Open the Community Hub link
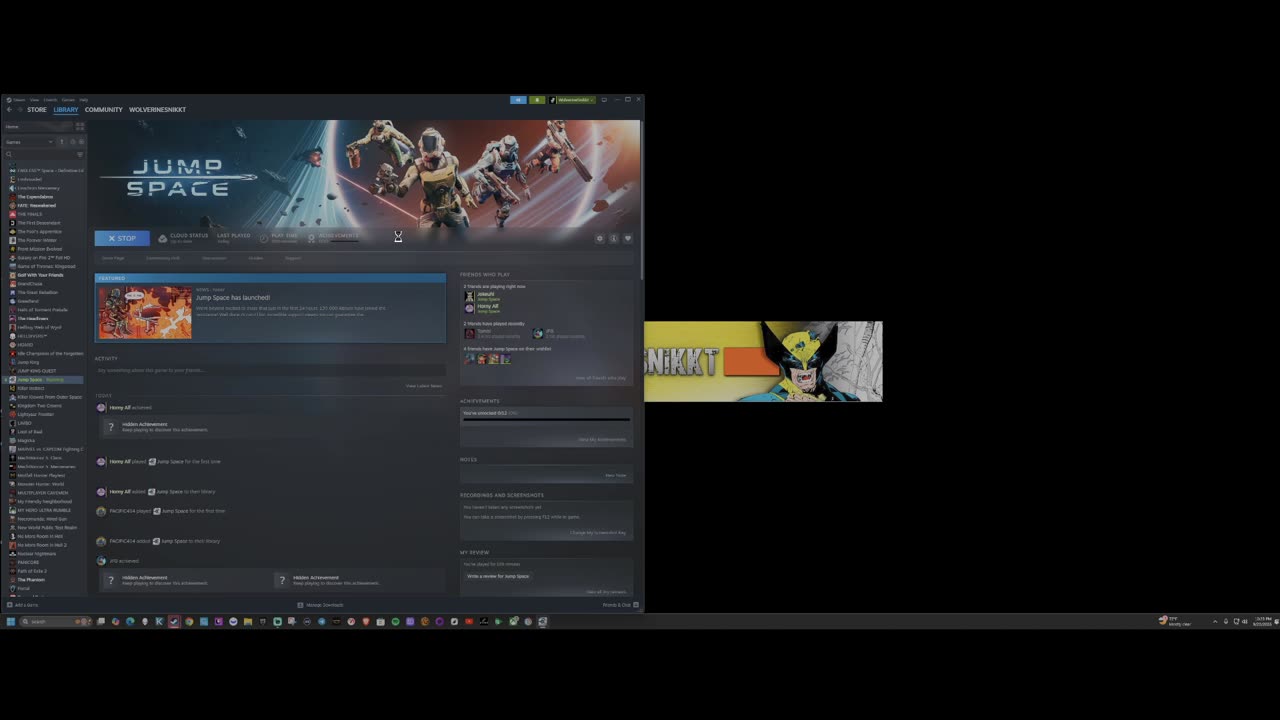Screen dimensions: 1280x720 click(x=163, y=258)
